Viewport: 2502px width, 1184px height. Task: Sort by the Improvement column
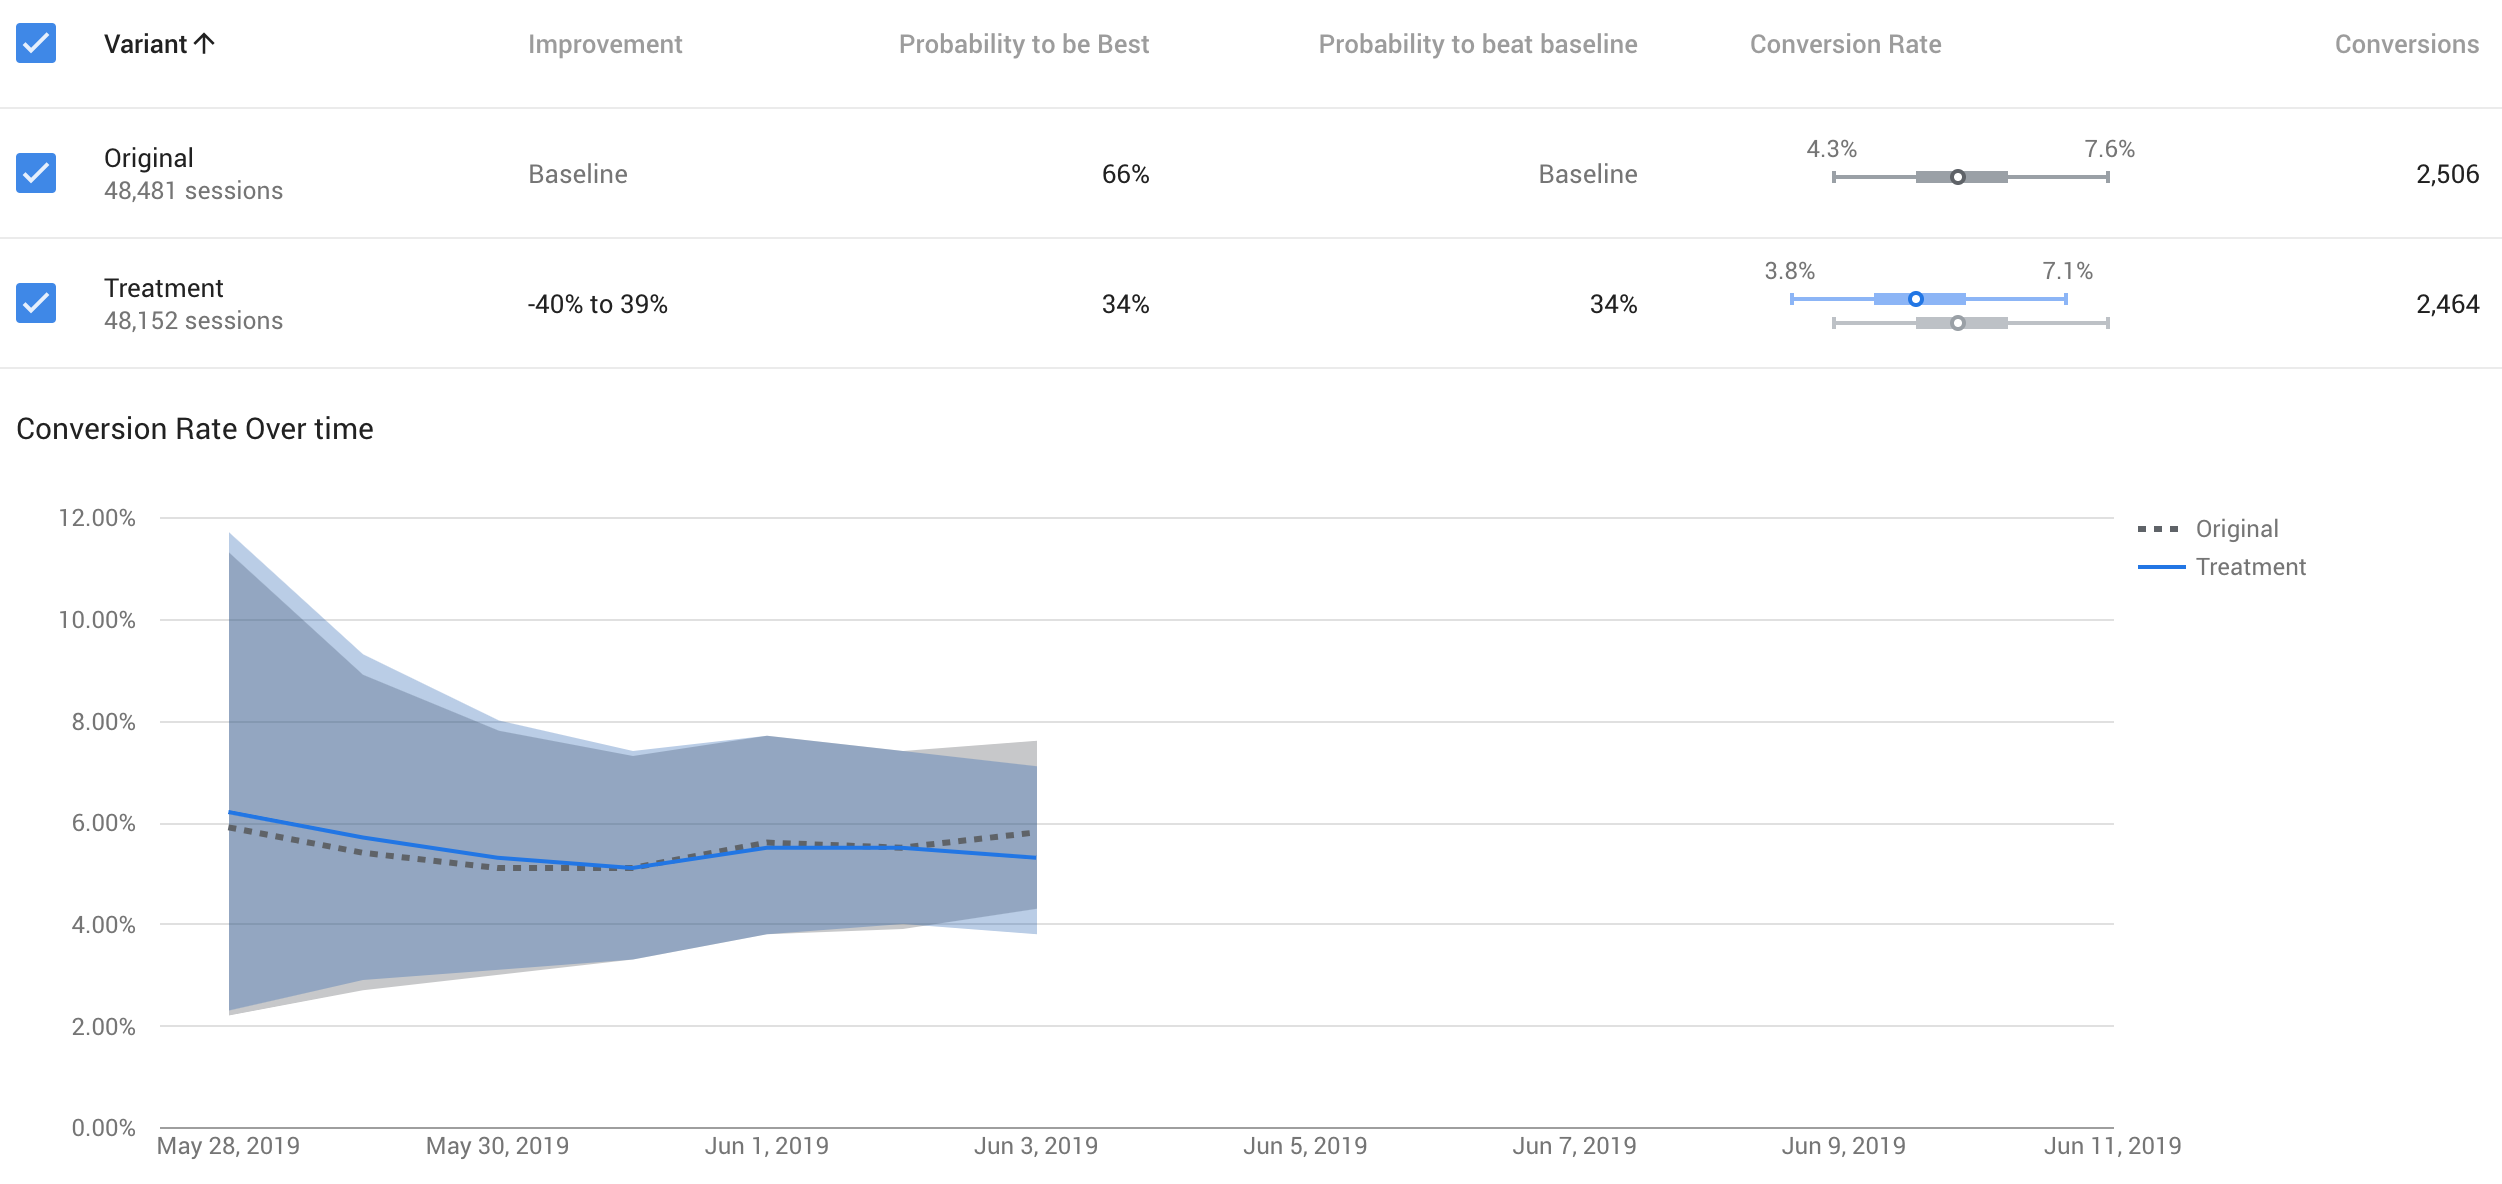point(605,44)
